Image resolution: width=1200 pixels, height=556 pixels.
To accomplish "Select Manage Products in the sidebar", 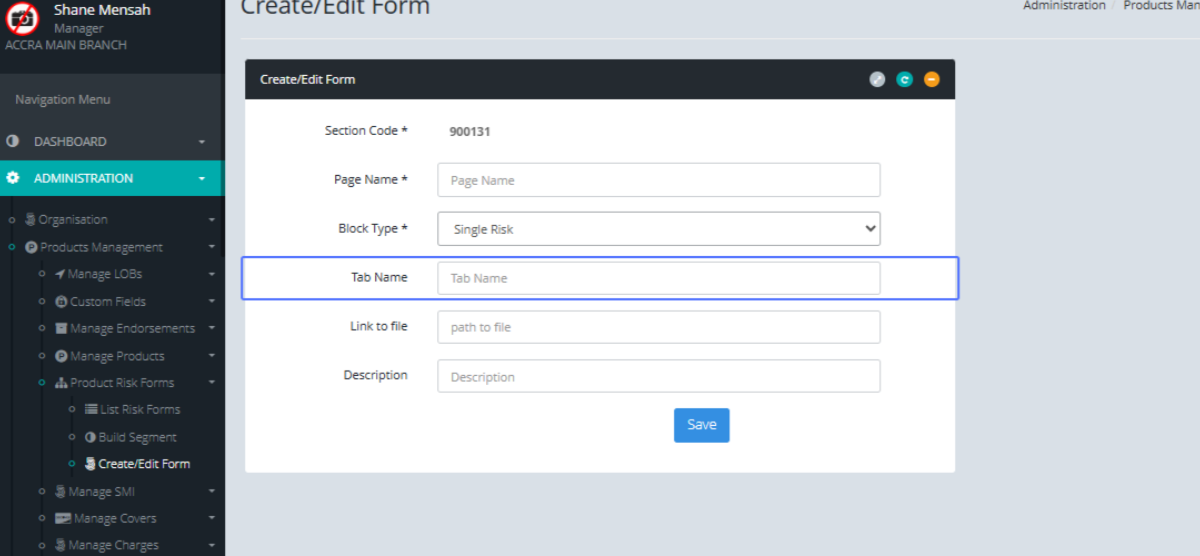I will point(116,356).
